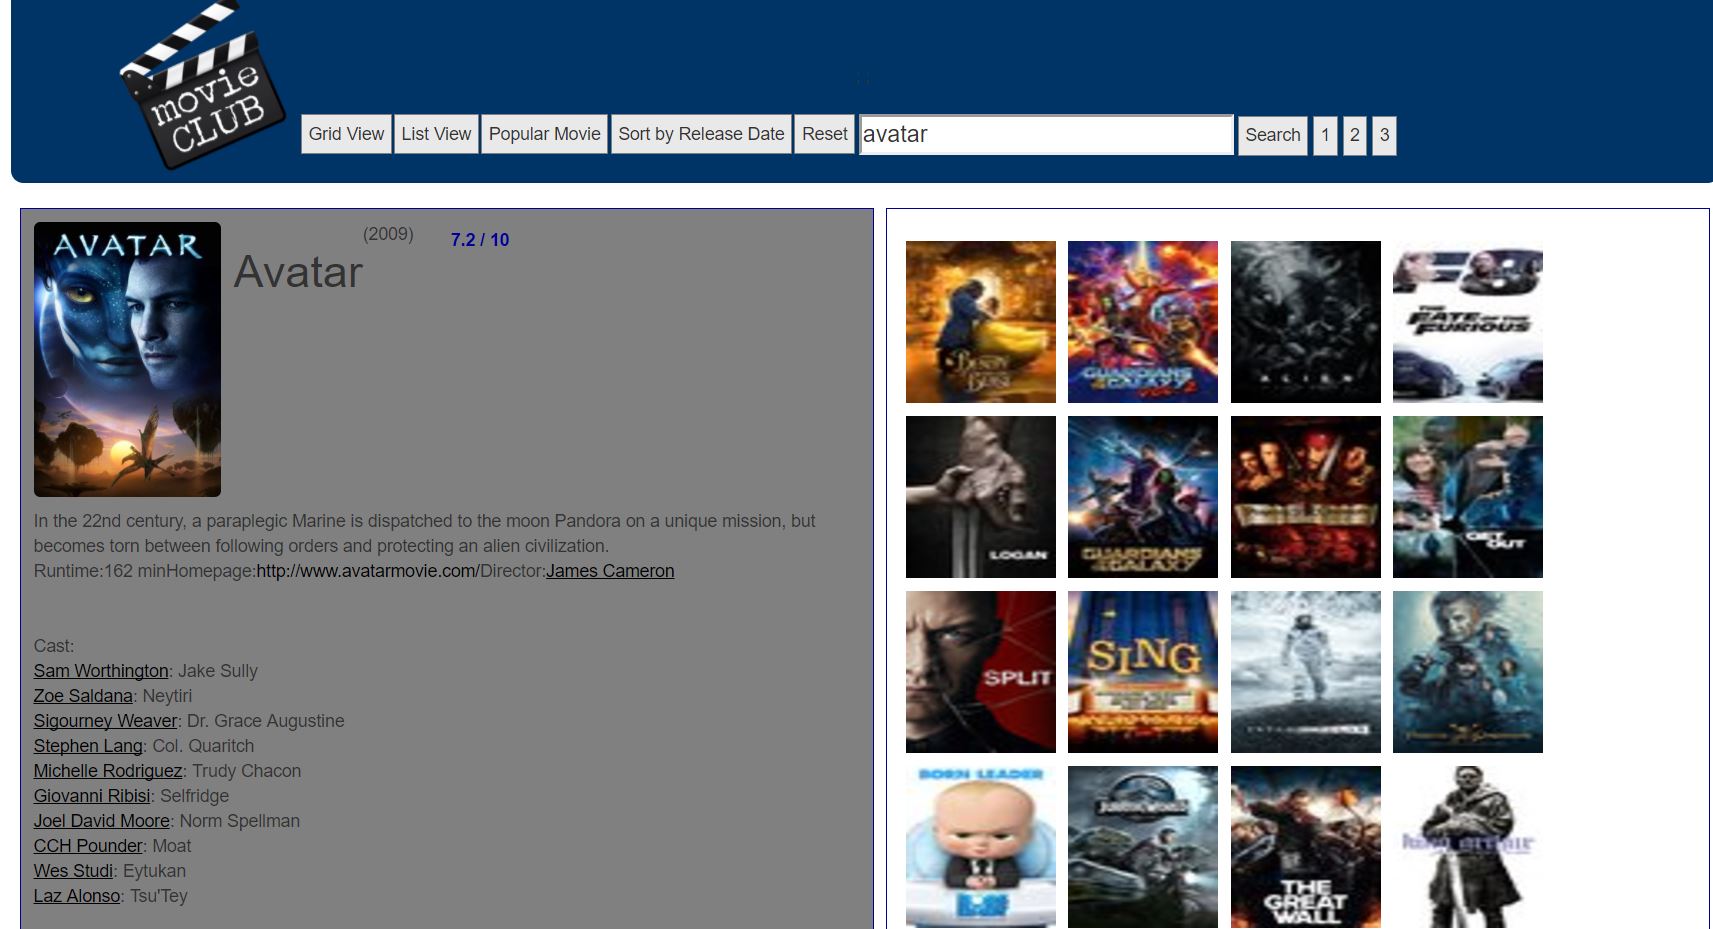This screenshot has width=1713, height=929.
Task: Click the Reset button
Action: 825,134
